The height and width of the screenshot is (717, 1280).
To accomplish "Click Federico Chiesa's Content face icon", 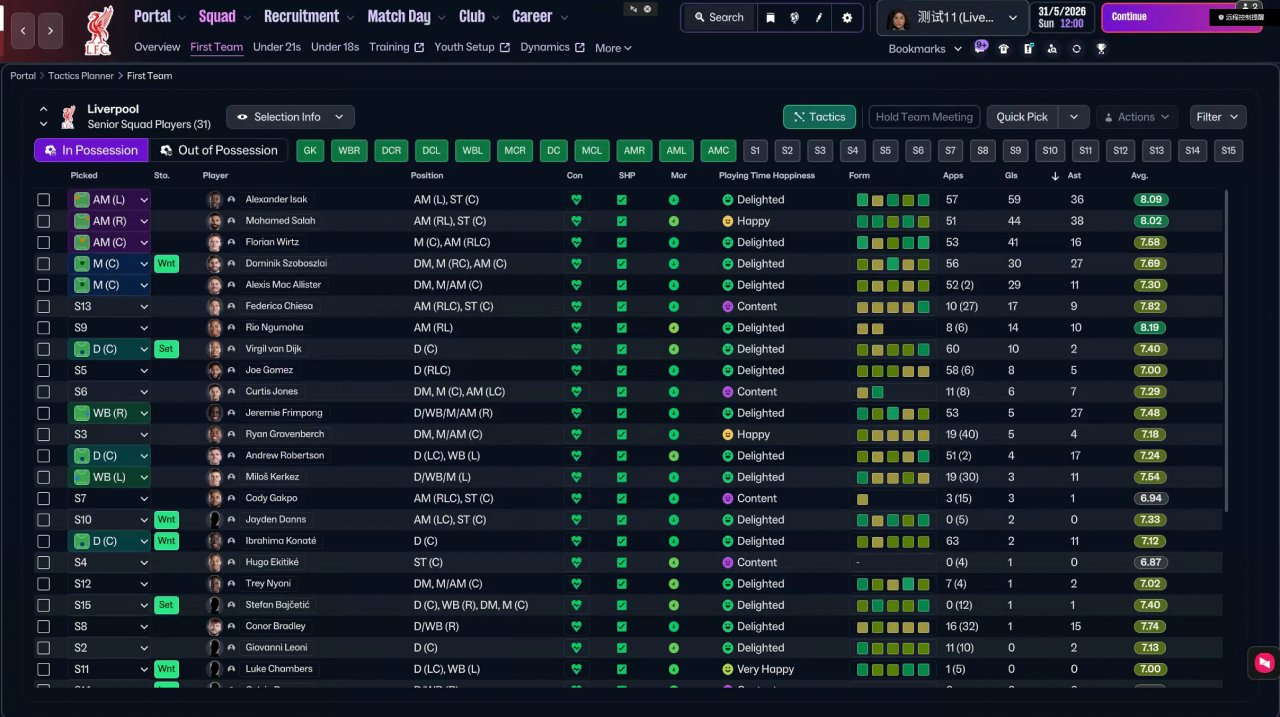I will (728, 306).
